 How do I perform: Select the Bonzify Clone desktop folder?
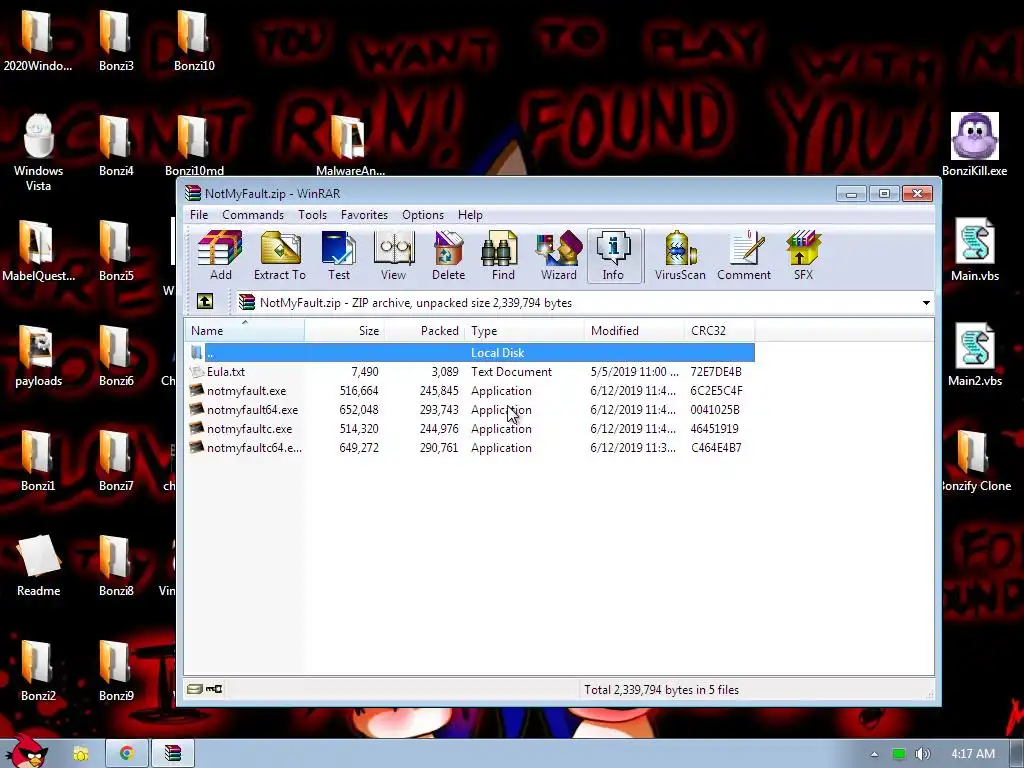[974, 460]
